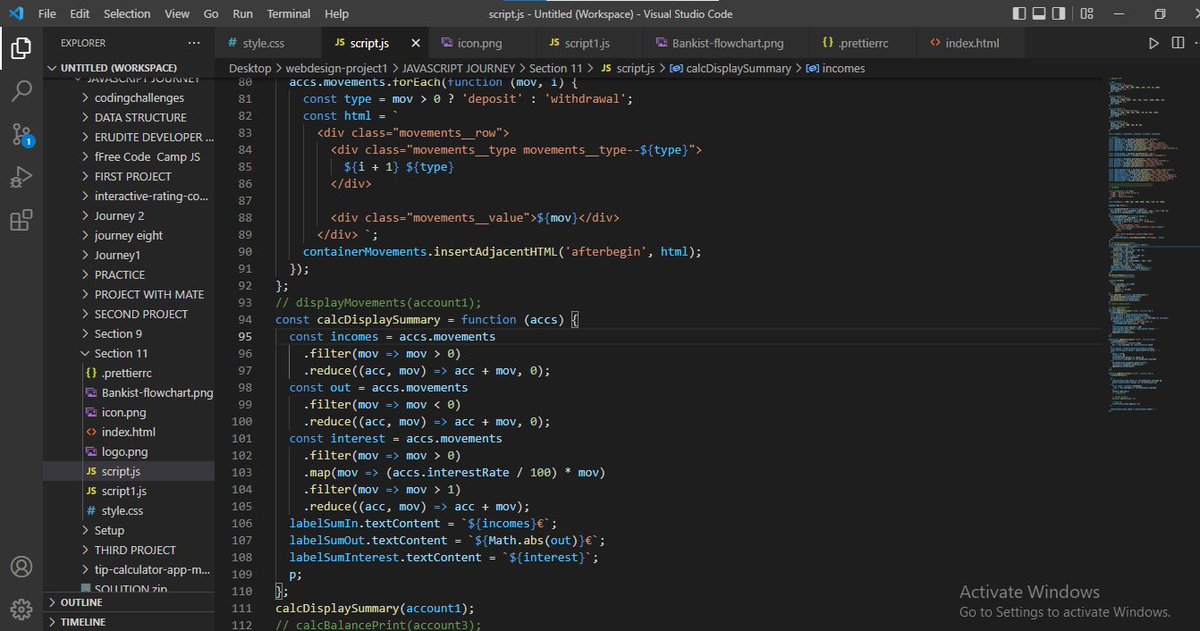Screen dimensions: 1200x631
Task: Expand the OUTLINE panel
Action: point(128,602)
